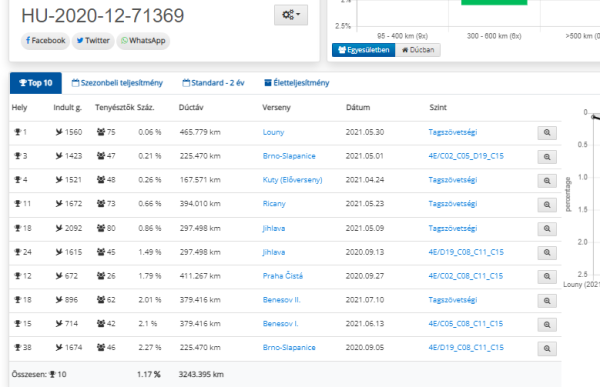
Task: Click 4E/C02_C08_C11_C15 level link
Action: pyautogui.click(x=466, y=276)
